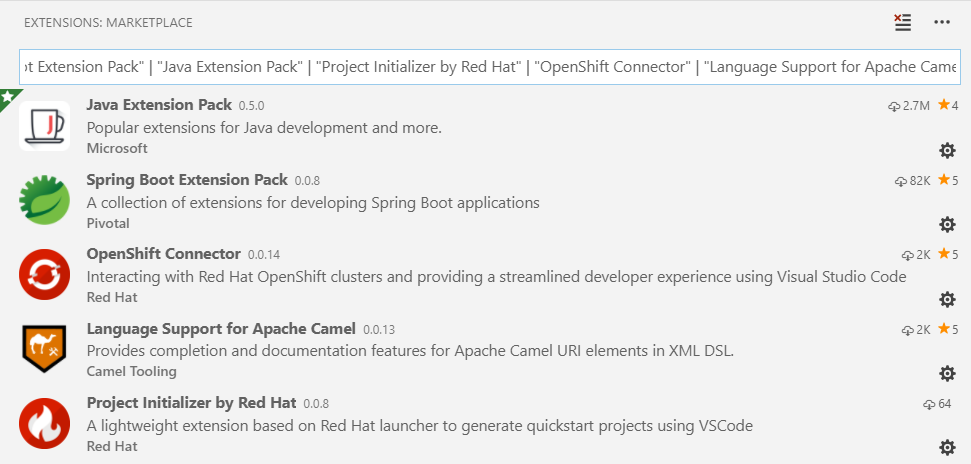Select Project Initializer by Red Hat title
This screenshot has height=464, width=971.
[191, 403]
